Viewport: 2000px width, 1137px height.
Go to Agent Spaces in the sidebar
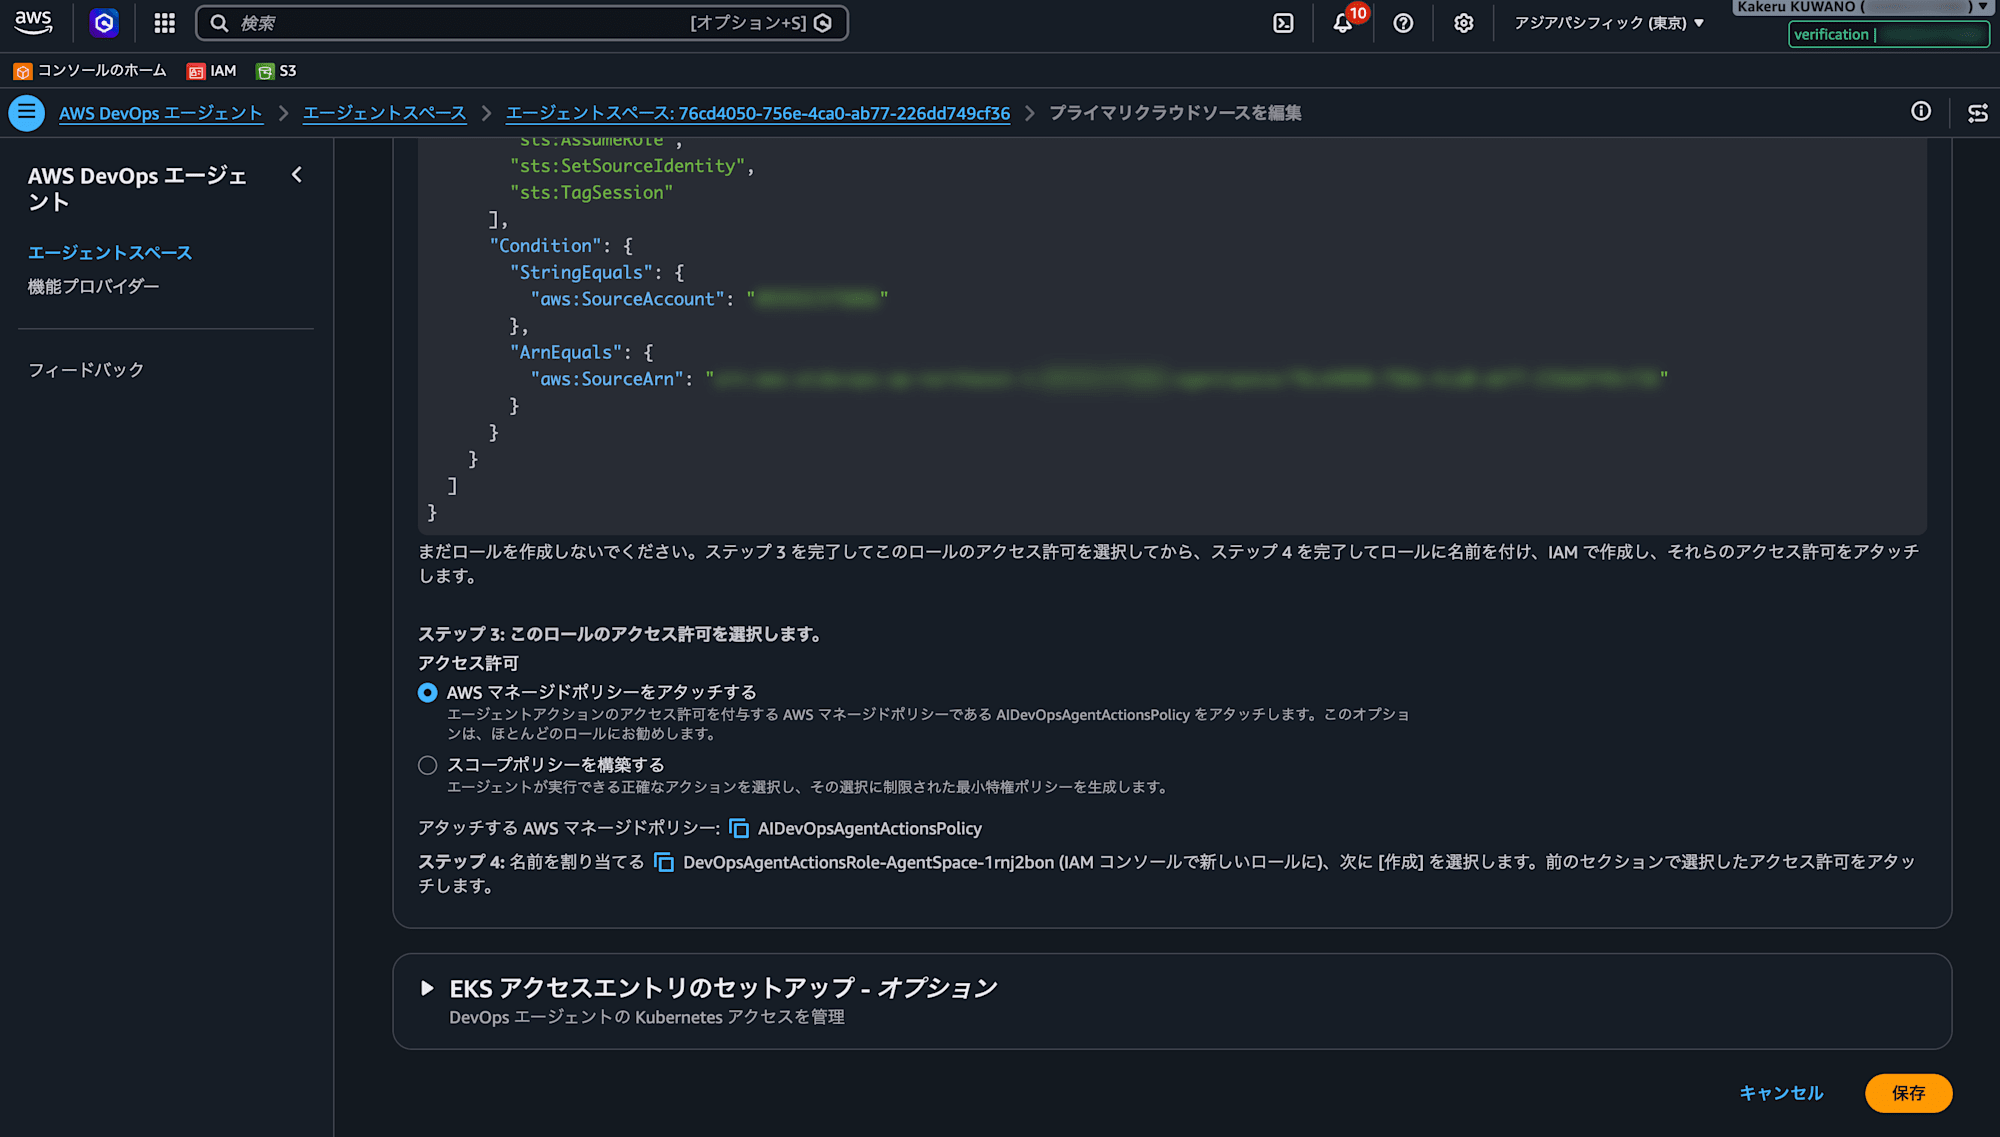click(x=110, y=253)
